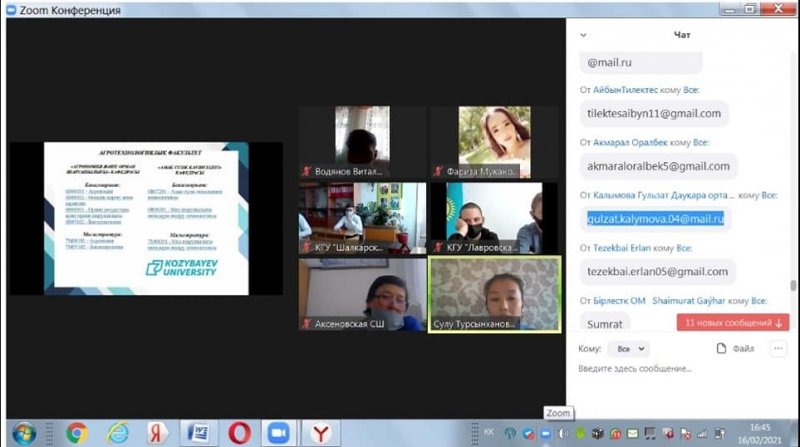Click muted mic icon on КГУ Лавровска tile
The height and width of the screenshot is (447, 800).
point(438,247)
